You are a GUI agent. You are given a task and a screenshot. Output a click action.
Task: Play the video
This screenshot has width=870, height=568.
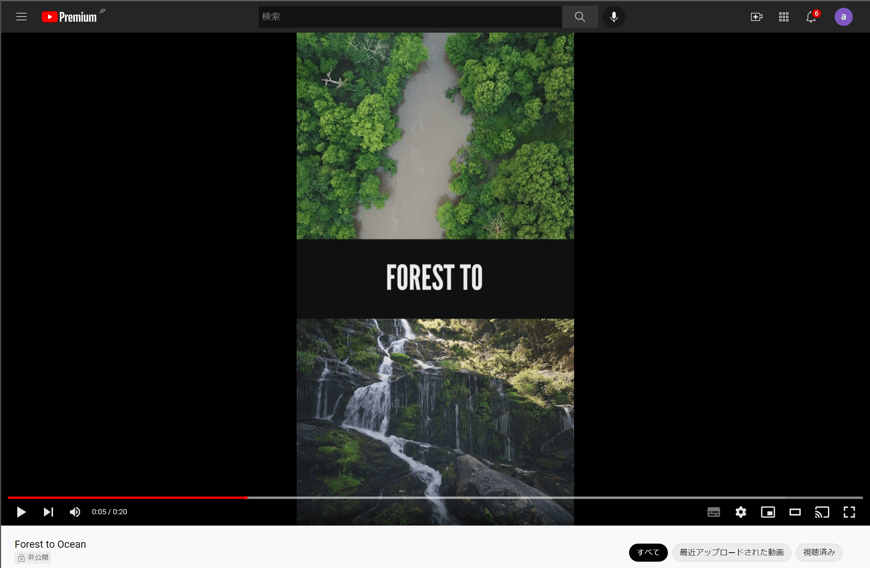pyautogui.click(x=21, y=512)
